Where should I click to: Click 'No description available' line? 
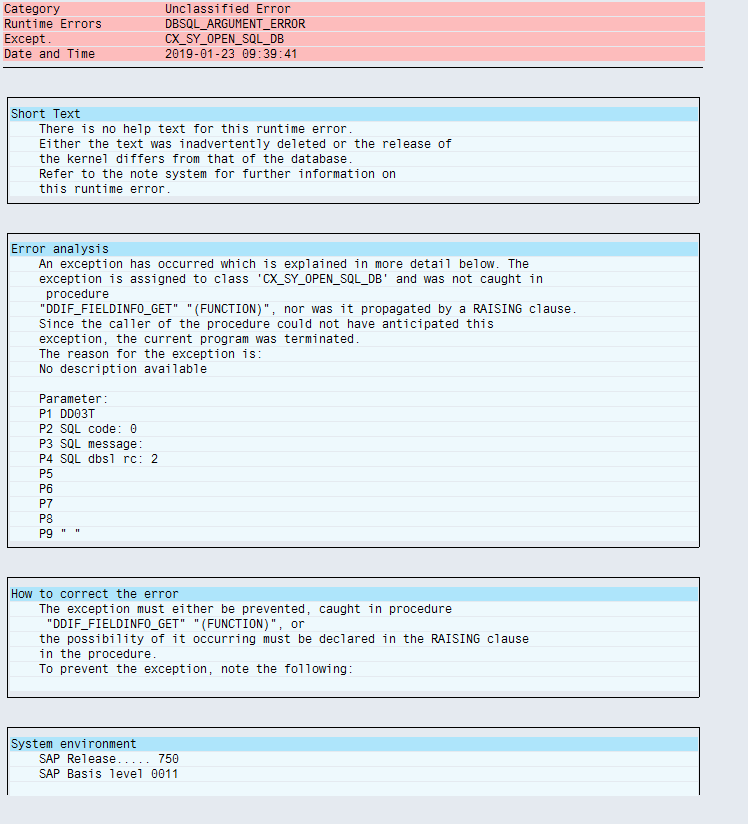tap(123, 369)
